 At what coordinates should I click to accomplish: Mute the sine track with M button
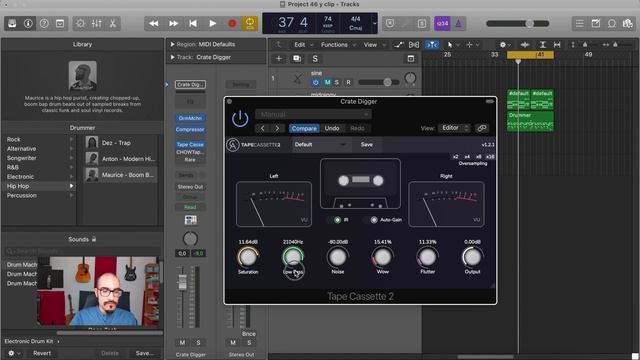(x=327, y=82)
